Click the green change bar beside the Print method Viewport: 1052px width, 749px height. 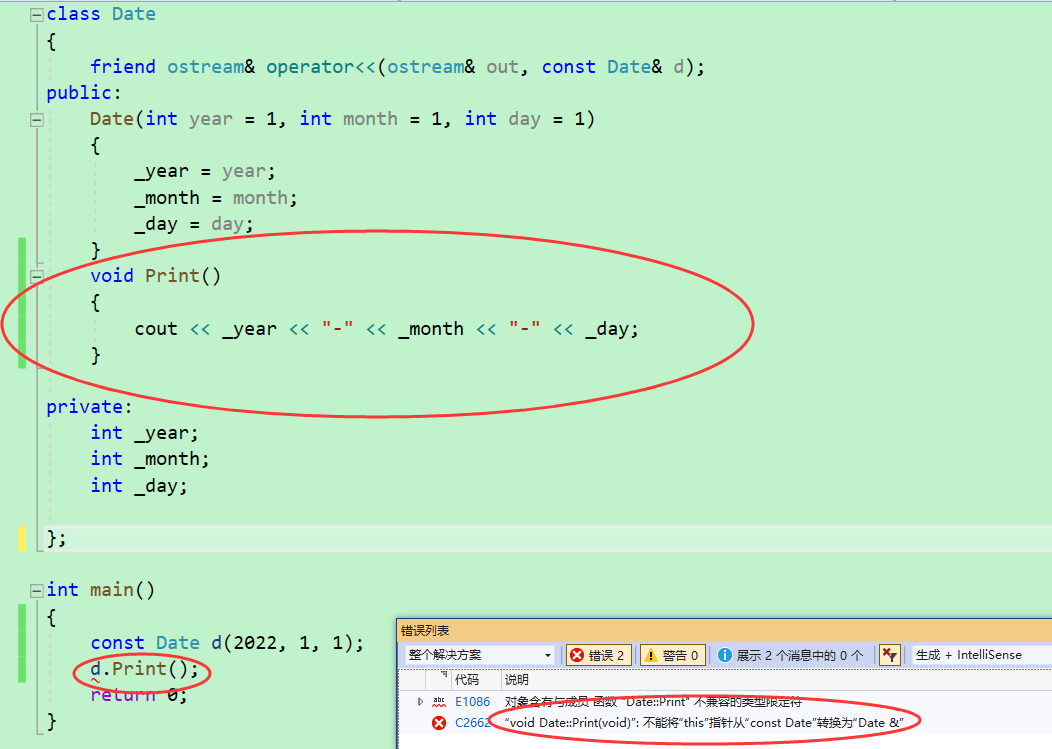coord(20,305)
